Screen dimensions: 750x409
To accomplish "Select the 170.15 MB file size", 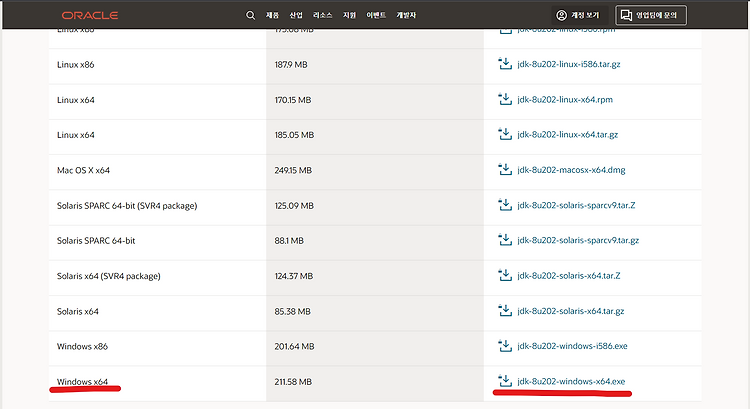I will [x=293, y=100].
